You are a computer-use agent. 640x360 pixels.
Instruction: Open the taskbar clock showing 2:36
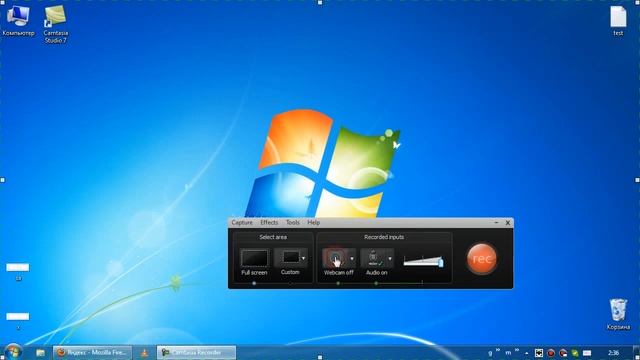pyautogui.click(x=613, y=353)
